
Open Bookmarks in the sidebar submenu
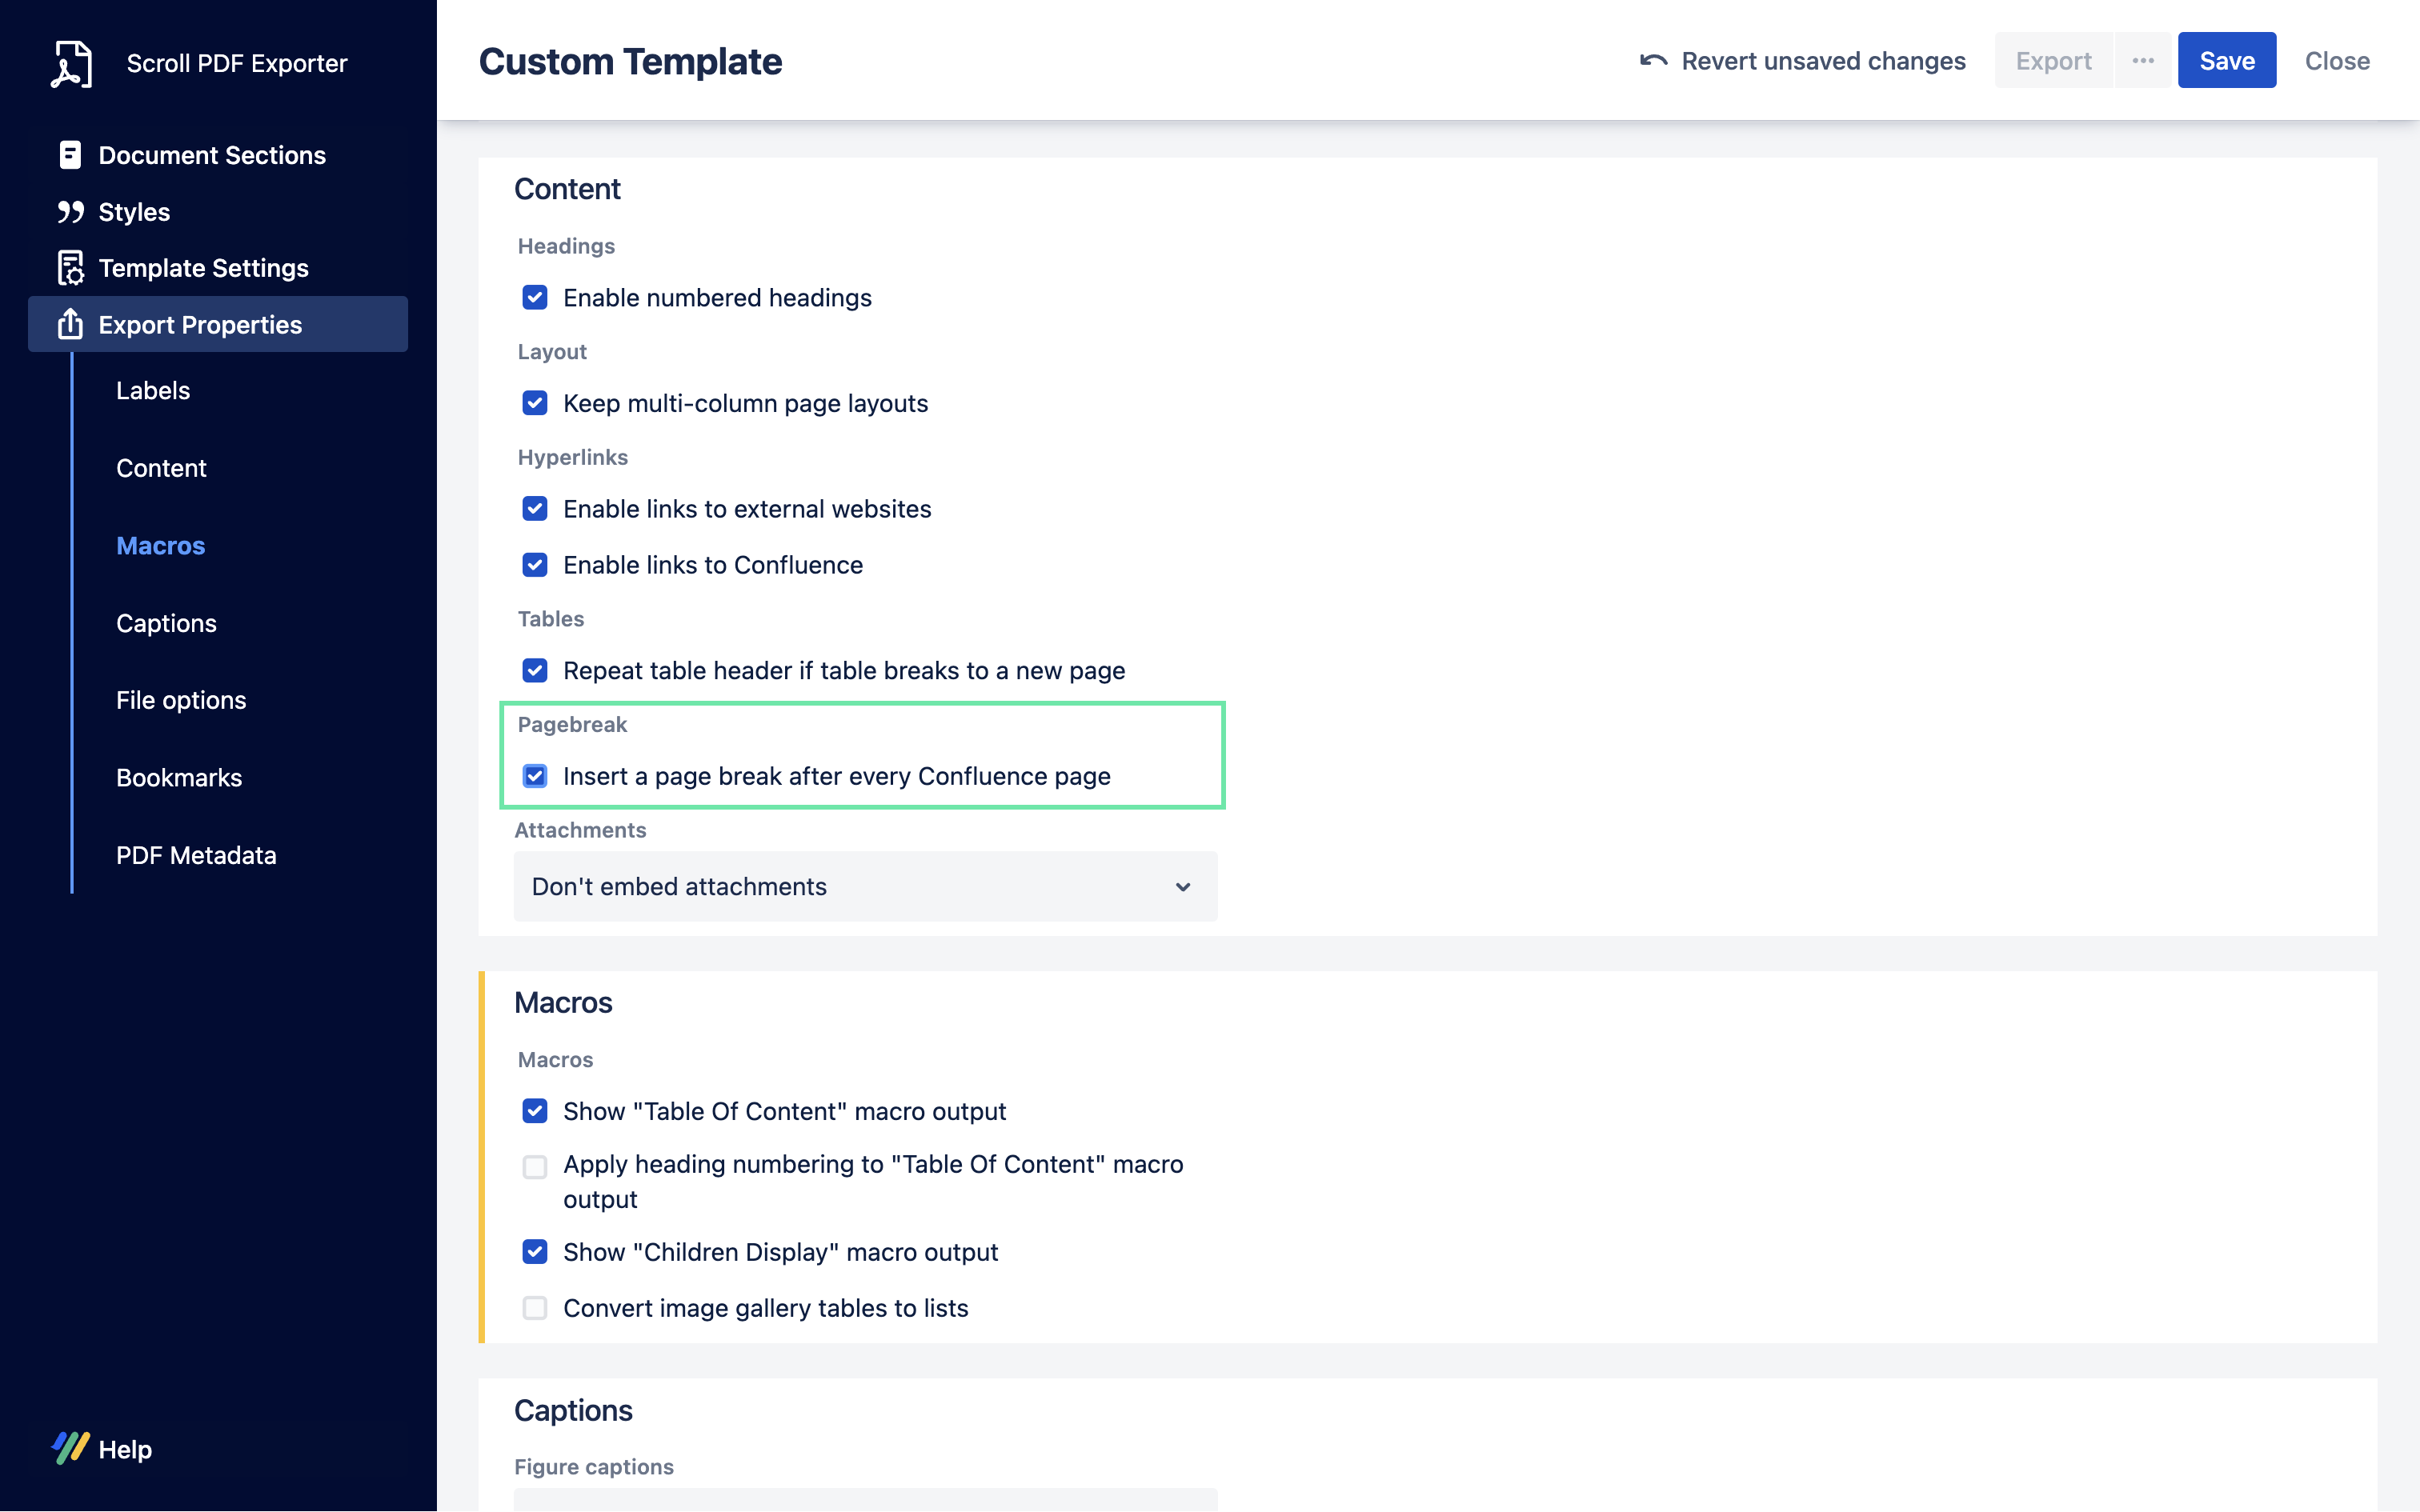pyautogui.click(x=179, y=778)
